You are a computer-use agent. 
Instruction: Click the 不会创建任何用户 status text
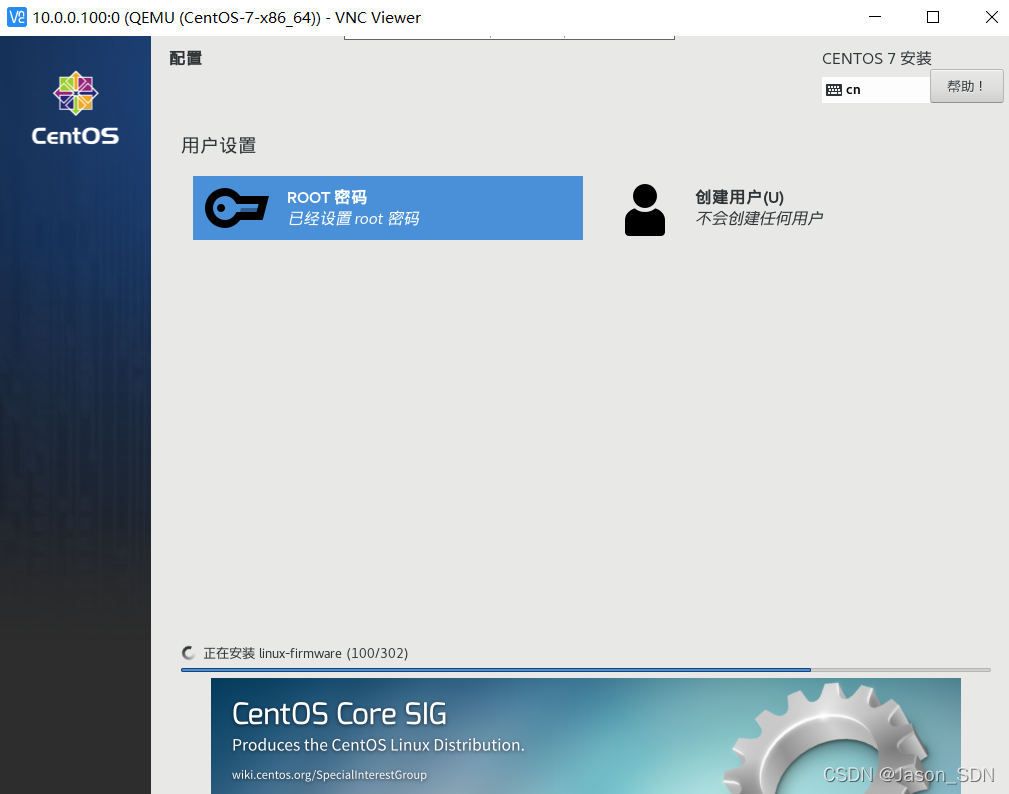coord(759,219)
